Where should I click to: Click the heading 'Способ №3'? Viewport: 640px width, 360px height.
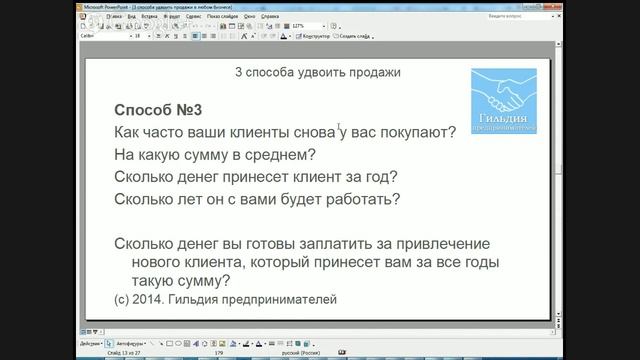pos(158,110)
